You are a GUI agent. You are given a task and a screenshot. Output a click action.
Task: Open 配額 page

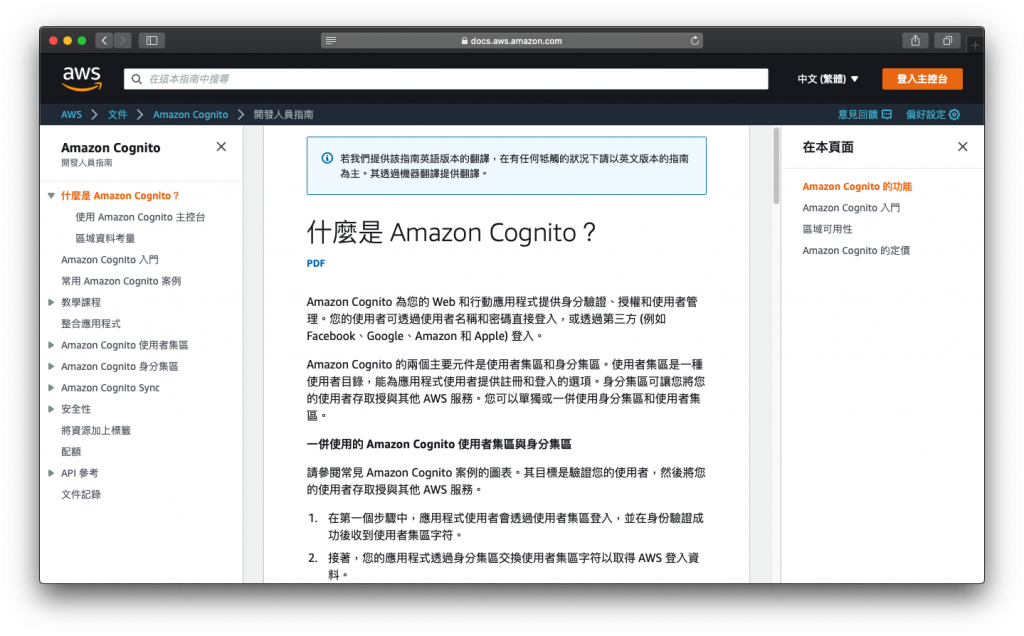pyautogui.click(x=71, y=452)
